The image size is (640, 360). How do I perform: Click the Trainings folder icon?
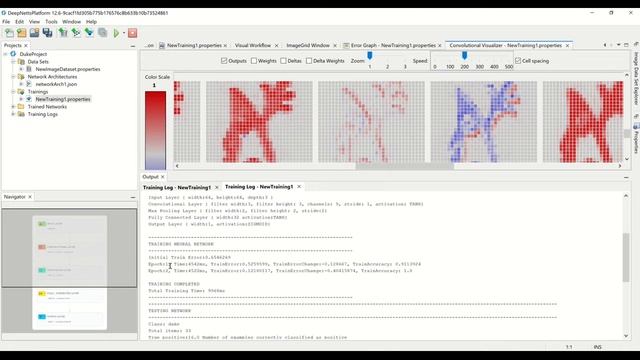(x=21, y=92)
